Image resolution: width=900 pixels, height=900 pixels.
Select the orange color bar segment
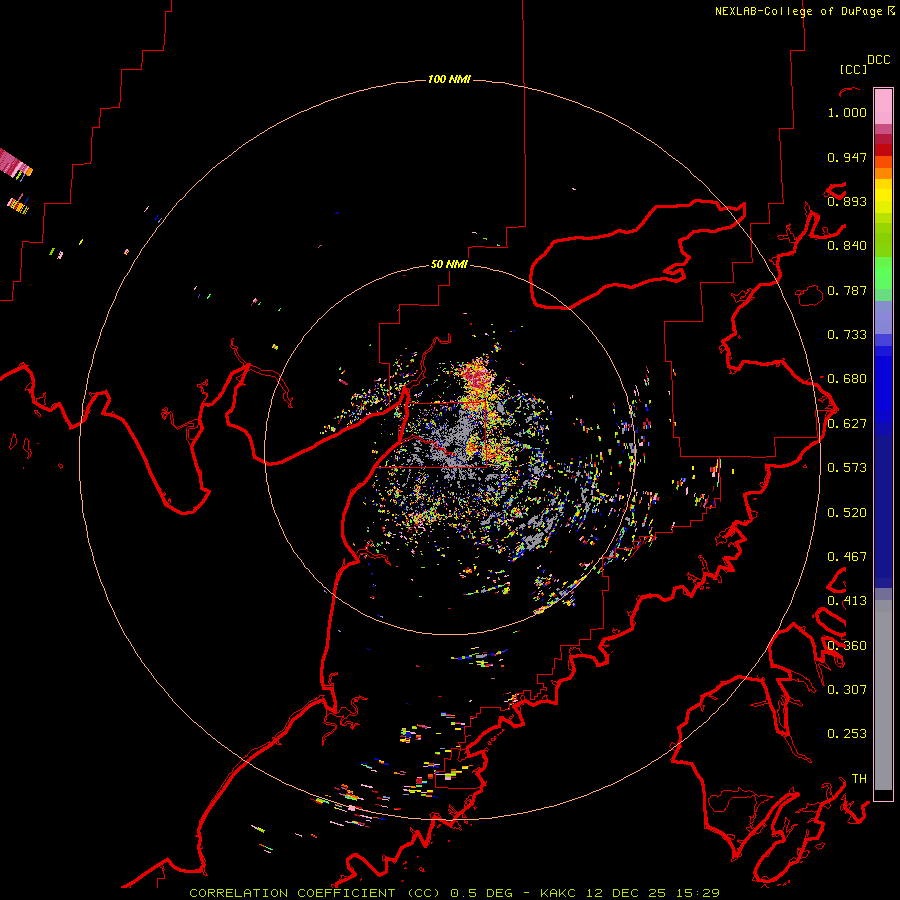tap(883, 173)
